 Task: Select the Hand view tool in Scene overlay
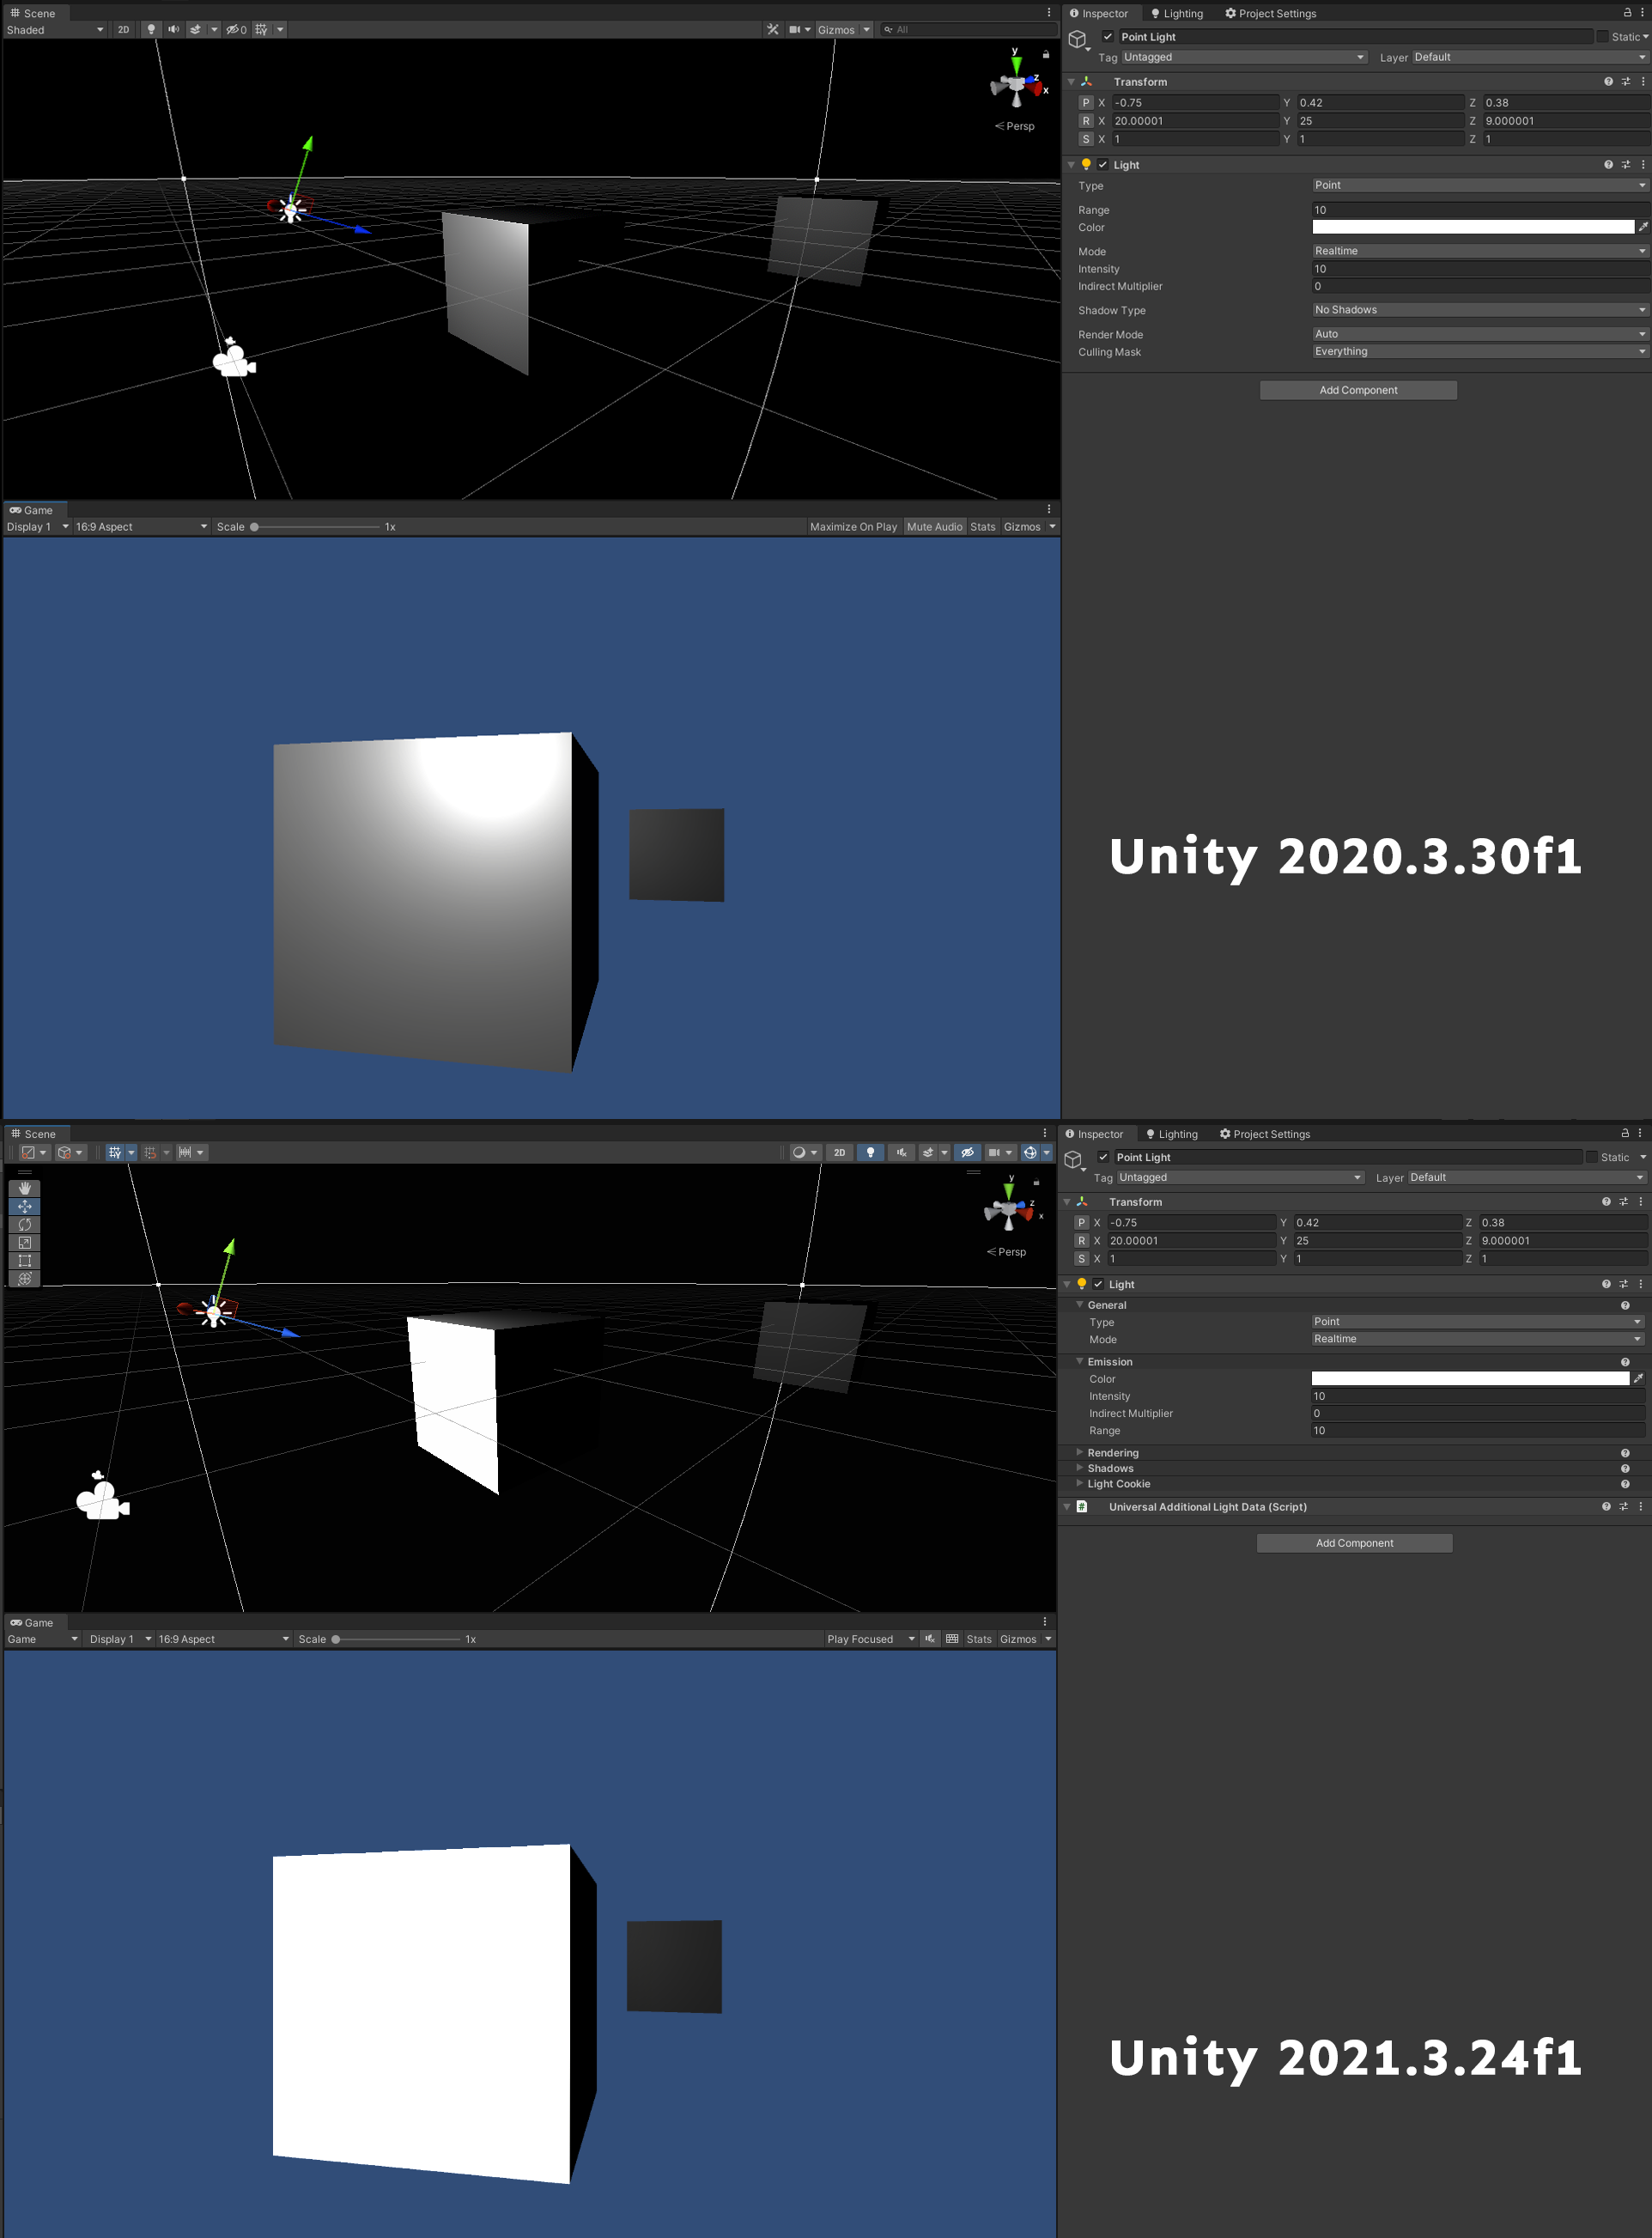[x=25, y=1188]
